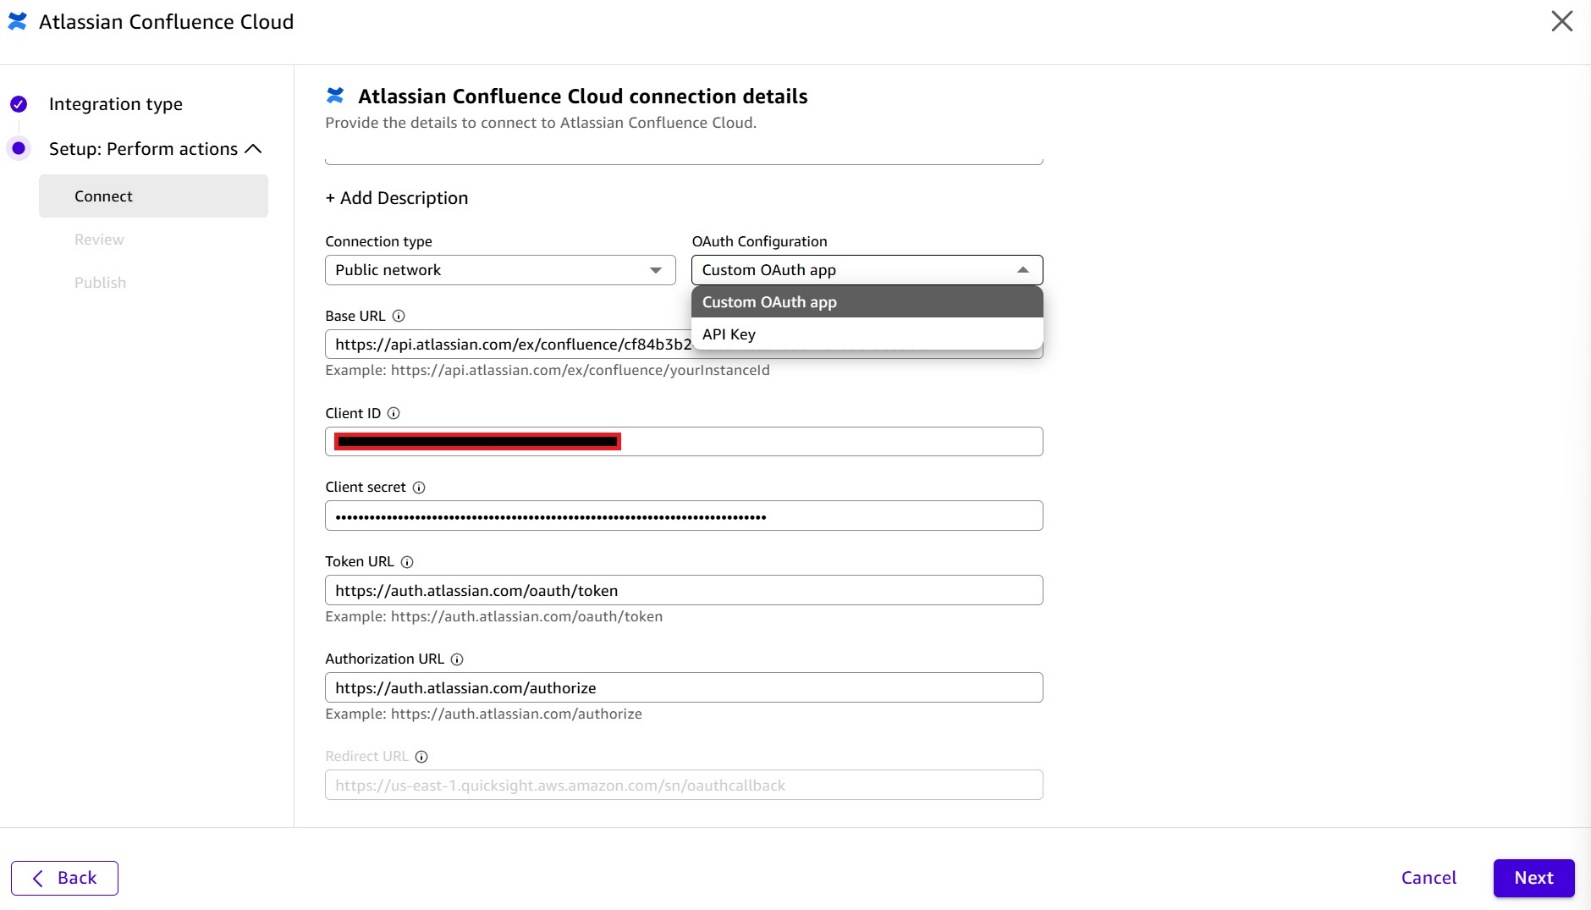The image size is (1591, 910).
Task: Show info for Token URL
Action: coord(407,562)
